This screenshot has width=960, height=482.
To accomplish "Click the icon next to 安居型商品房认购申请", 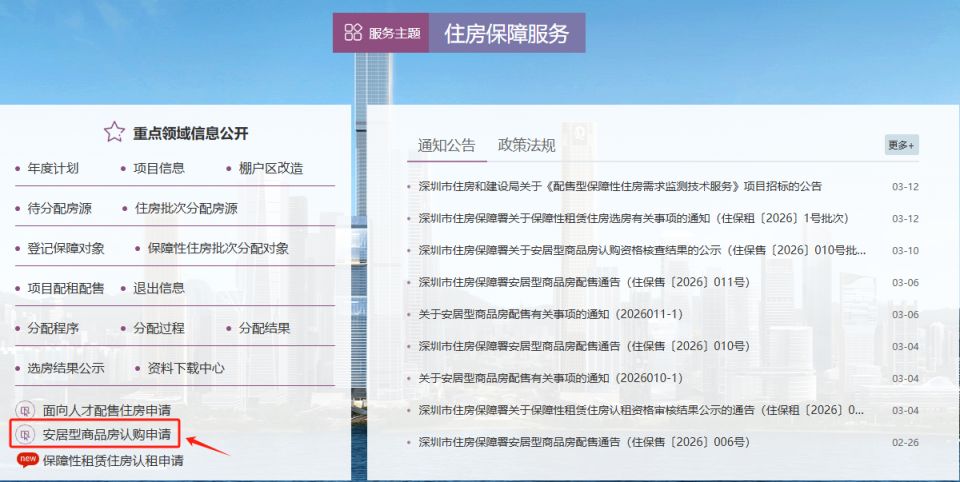I will click(x=25, y=435).
